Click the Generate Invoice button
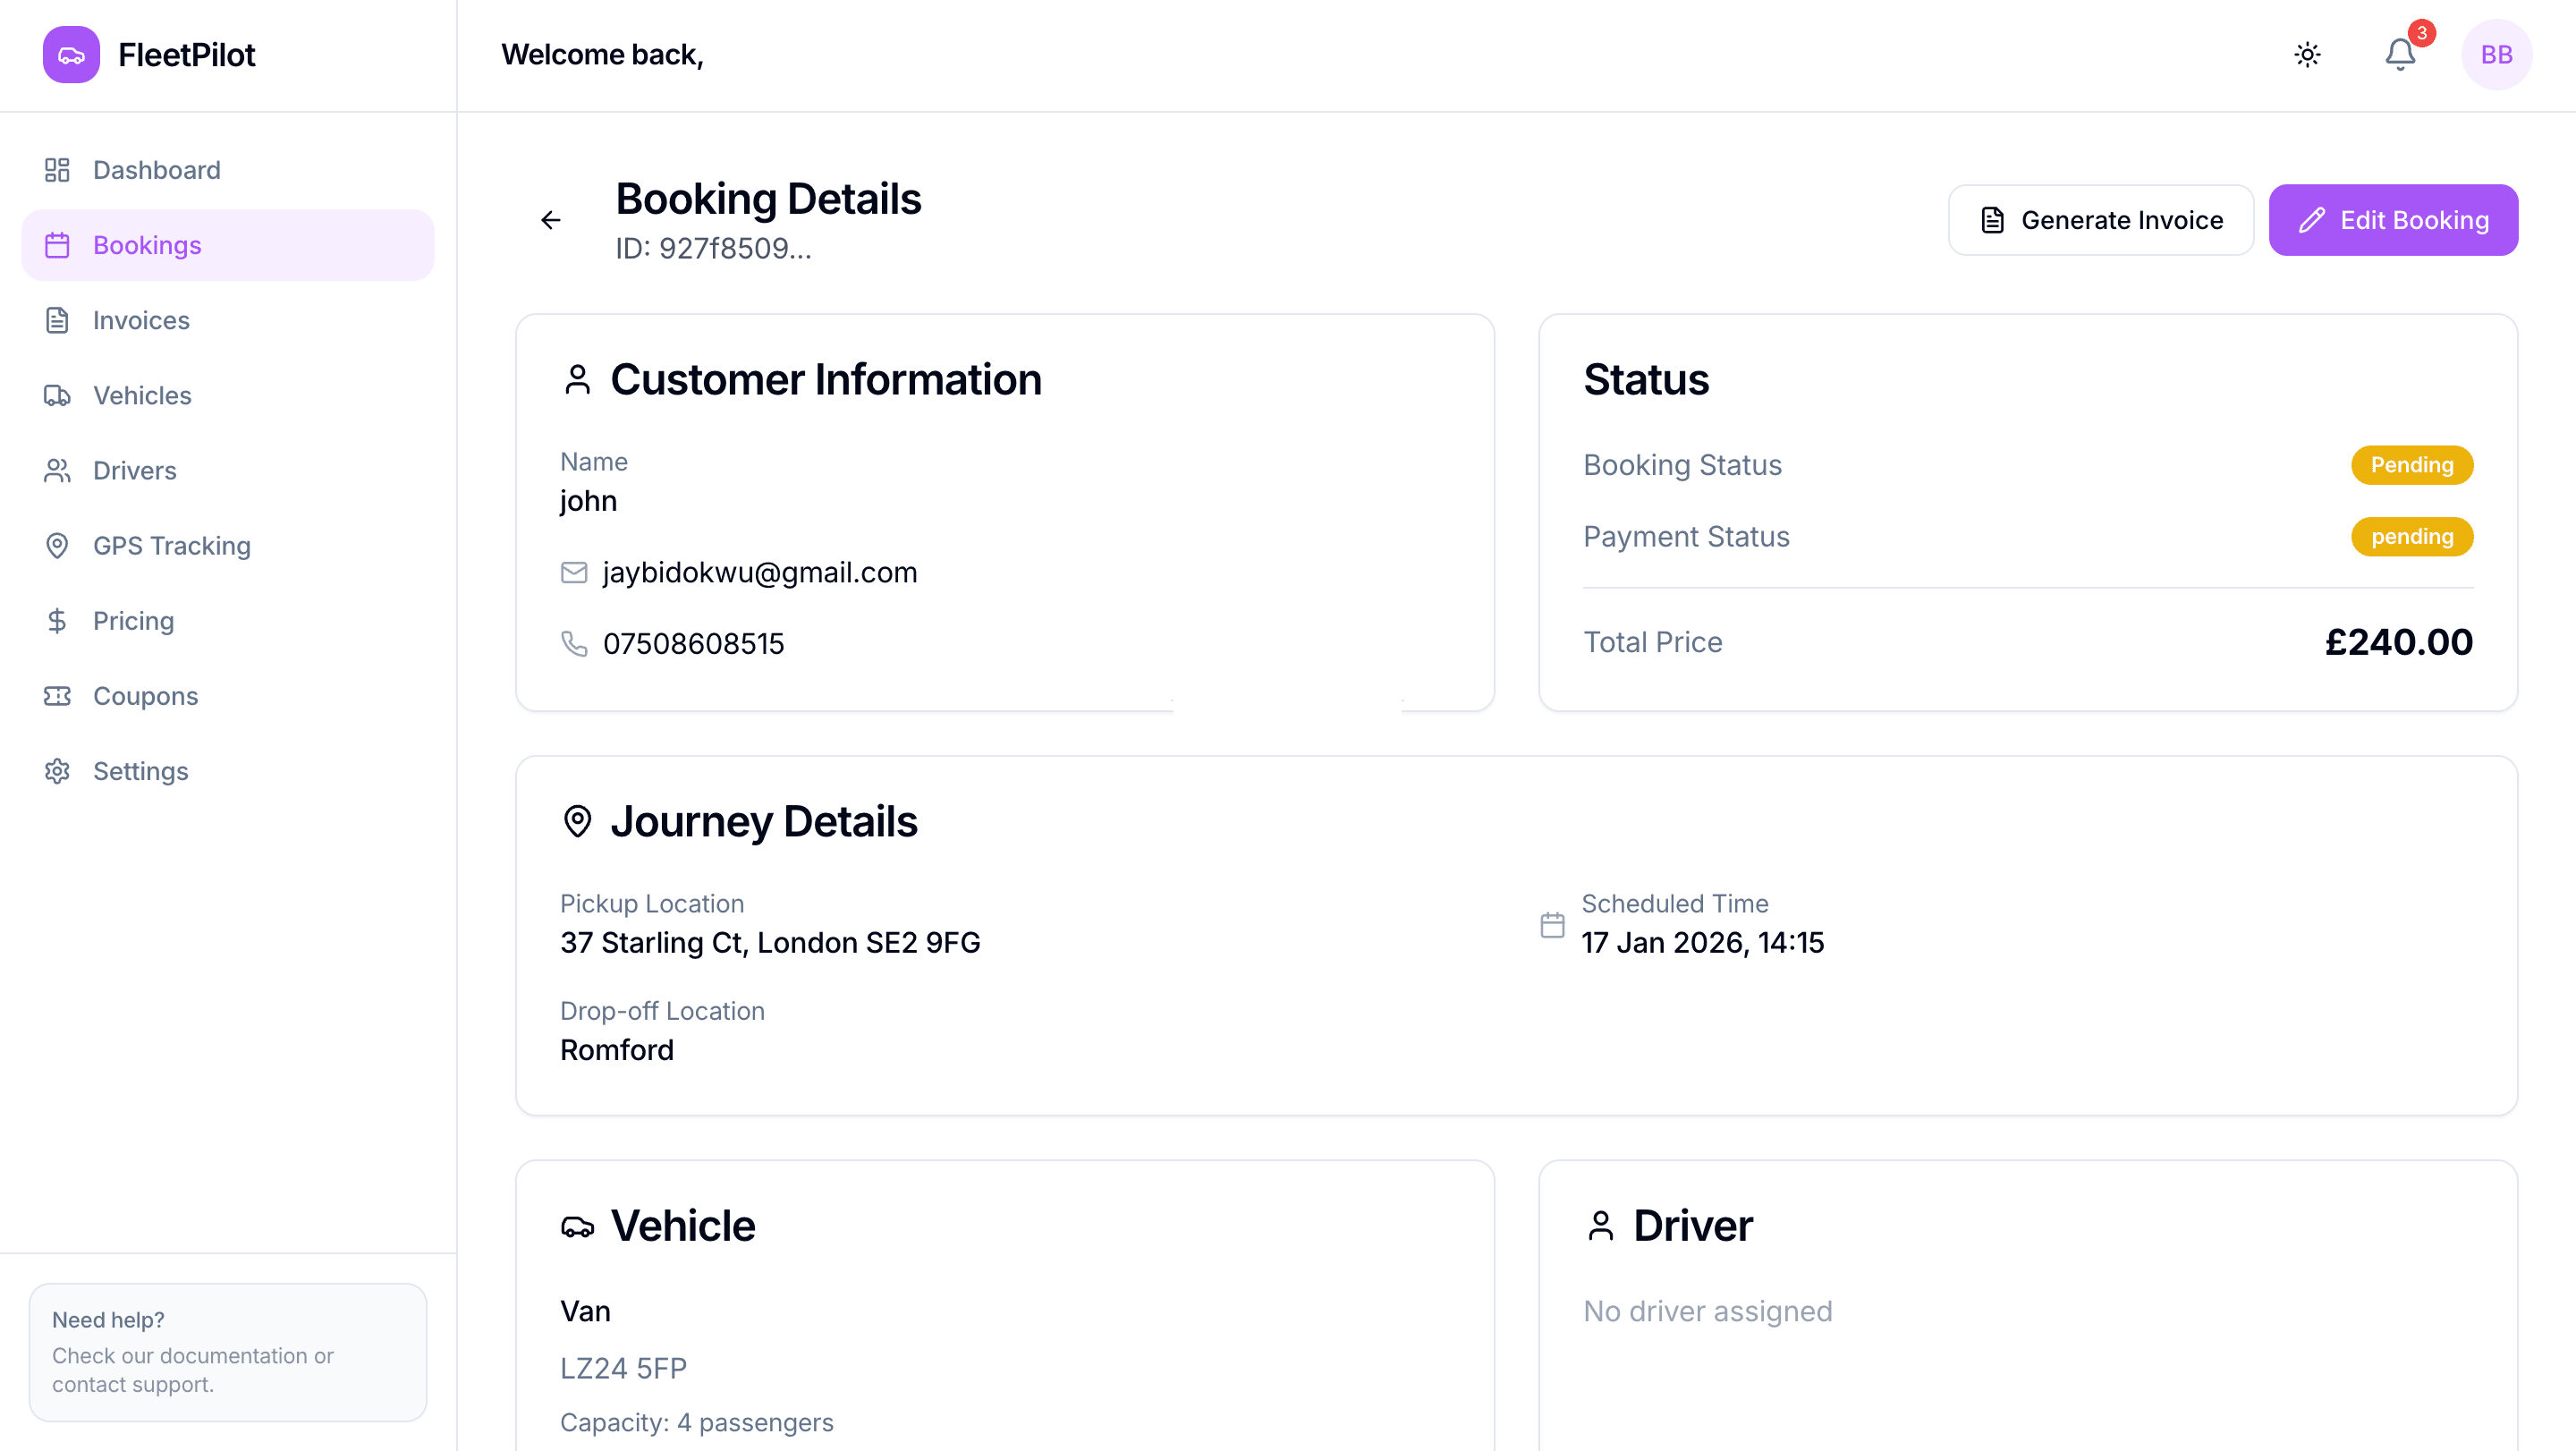 point(2100,219)
